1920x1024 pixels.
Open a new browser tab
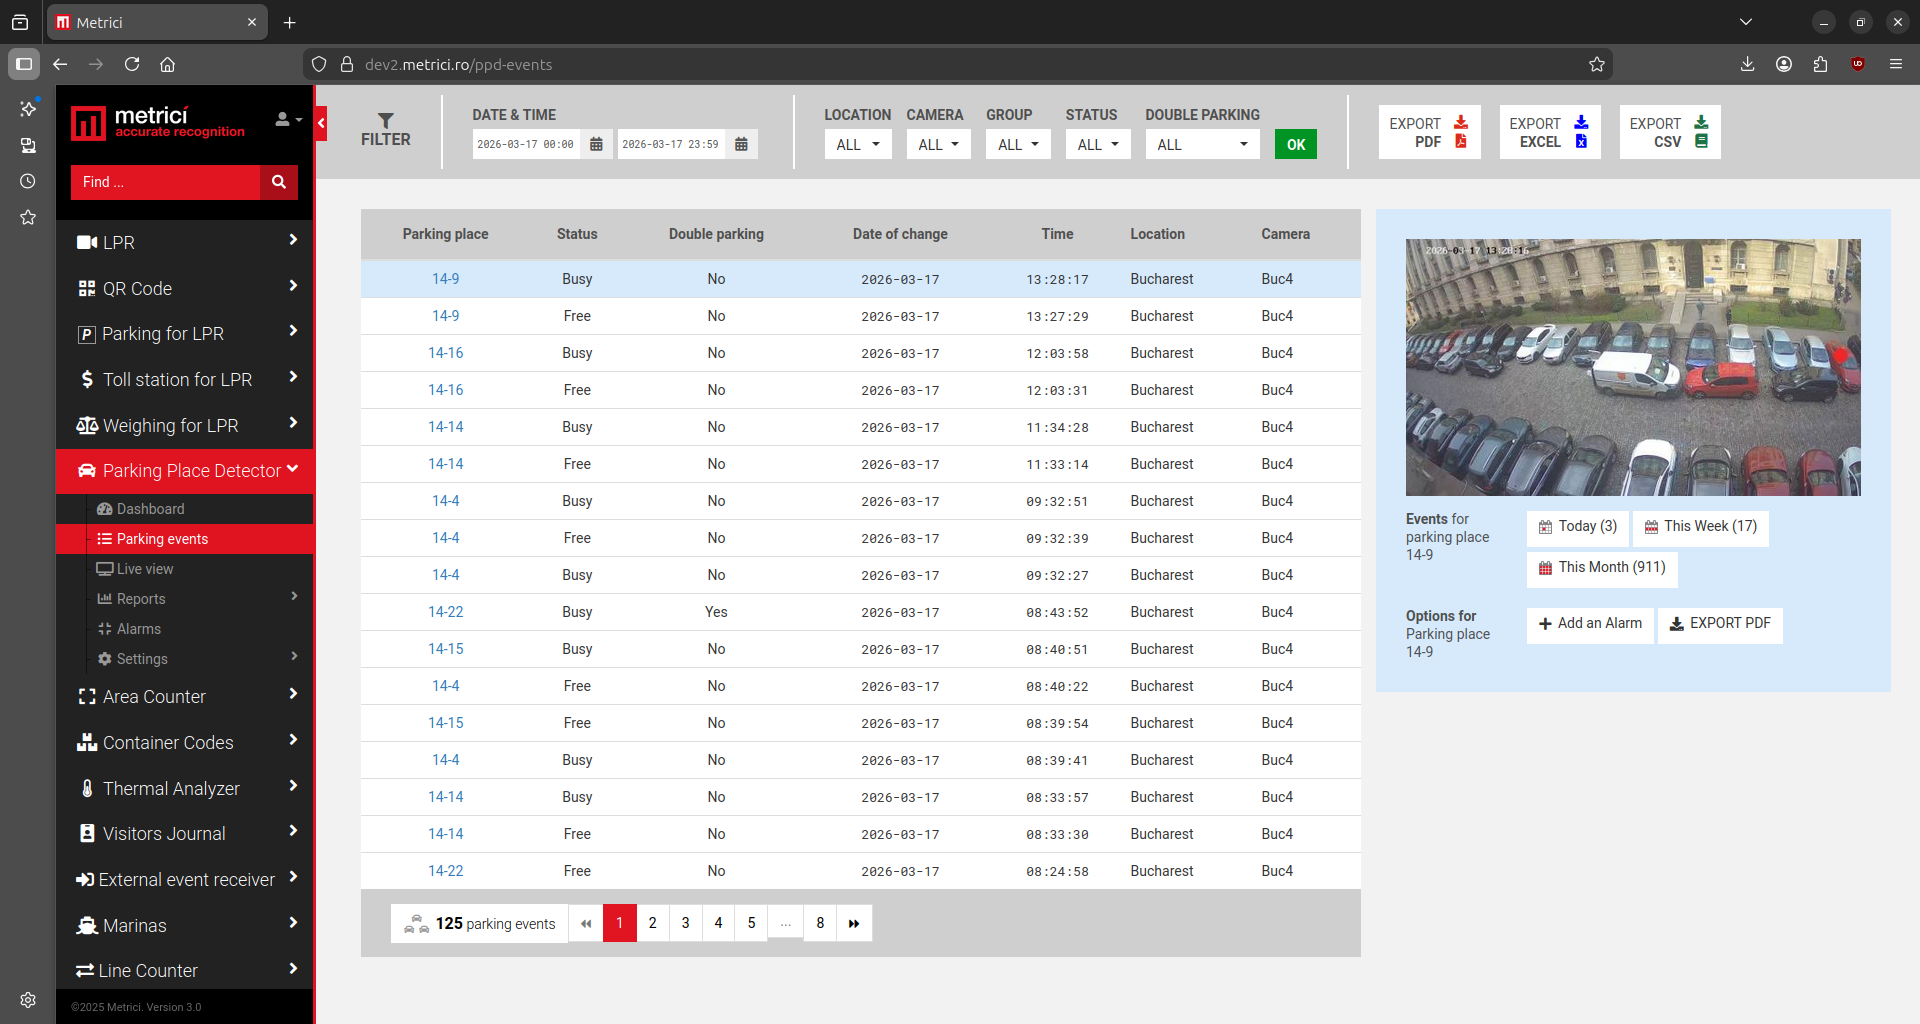pyautogui.click(x=290, y=22)
